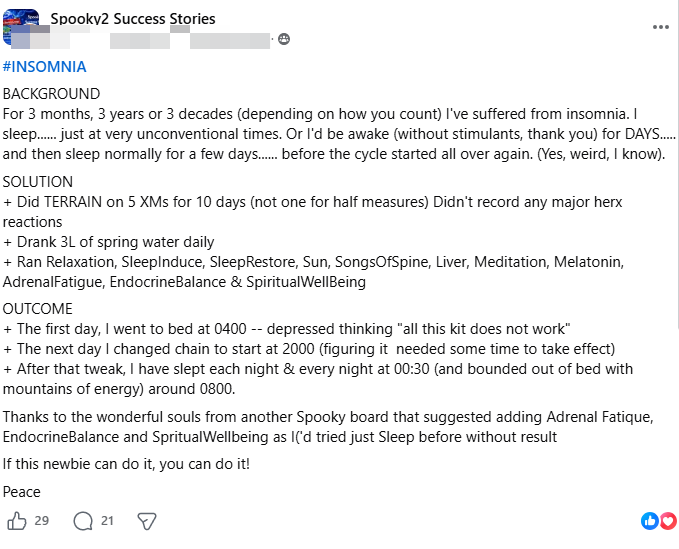The width and height of the screenshot is (679, 549).
Task: View the blue Like reaction emoji
Action: (x=650, y=521)
